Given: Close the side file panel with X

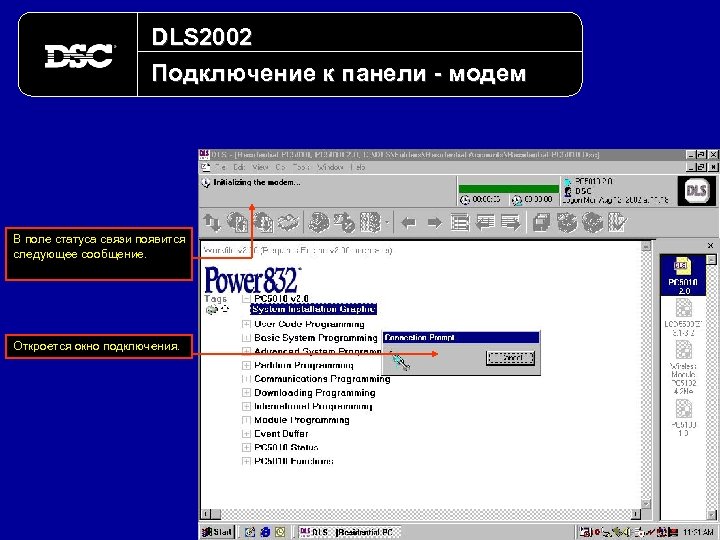Looking at the screenshot, I should [710, 246].
